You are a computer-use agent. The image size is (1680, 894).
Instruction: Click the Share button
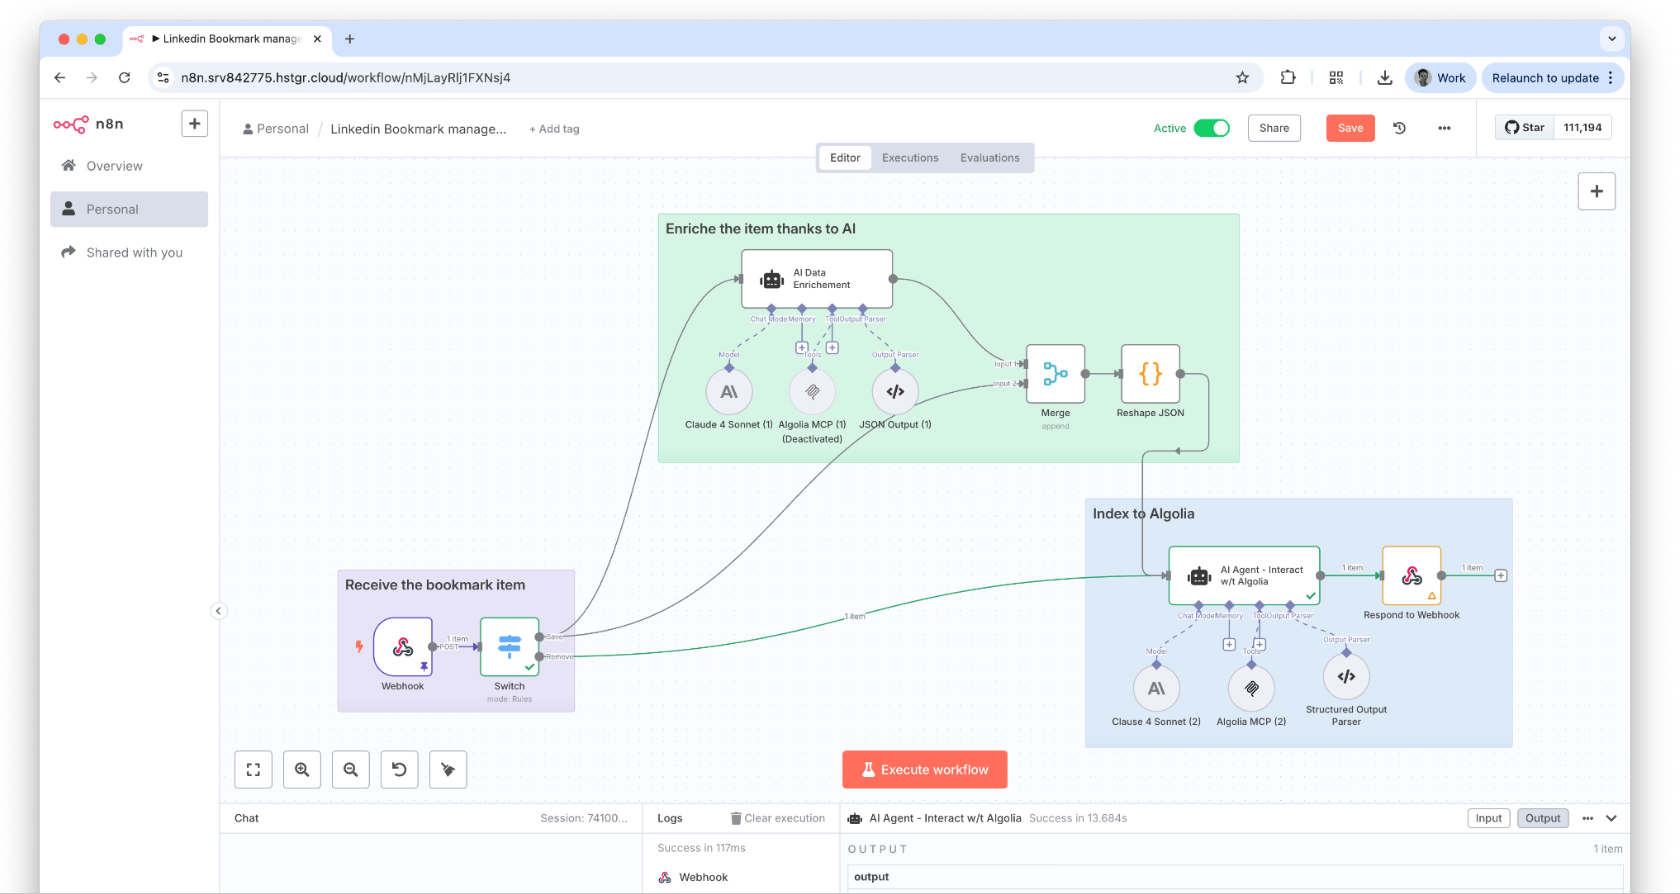[1274, 128]
